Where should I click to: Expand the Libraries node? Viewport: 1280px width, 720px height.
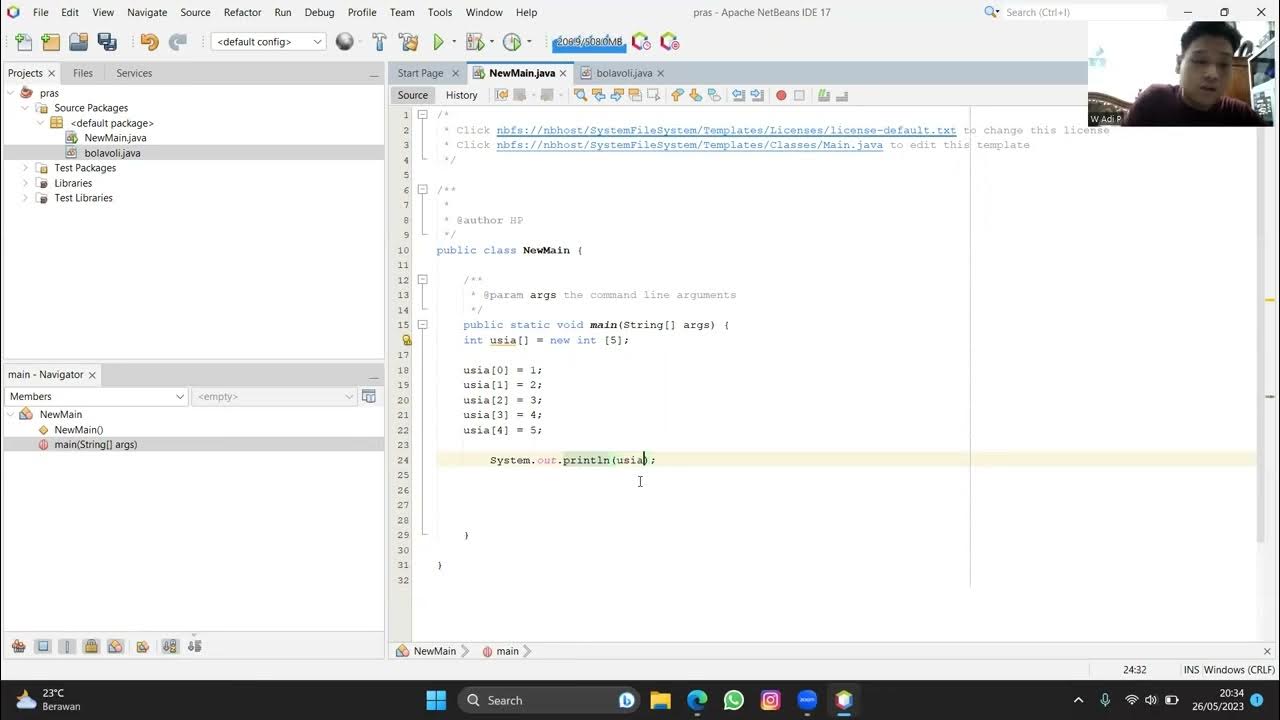click(26, 183)
